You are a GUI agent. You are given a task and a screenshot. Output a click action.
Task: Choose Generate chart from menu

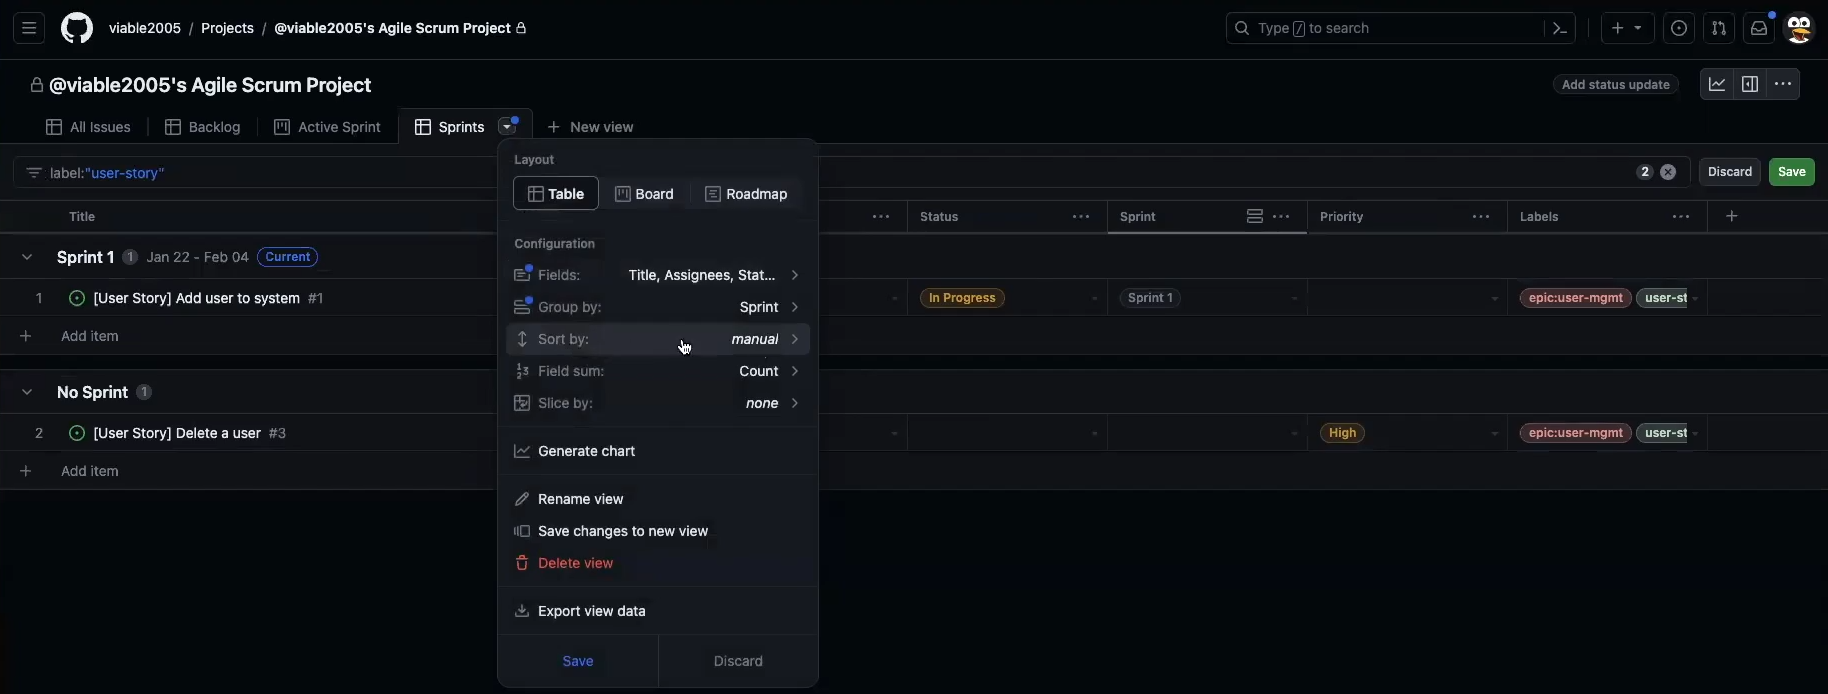[x=586, y=451]
